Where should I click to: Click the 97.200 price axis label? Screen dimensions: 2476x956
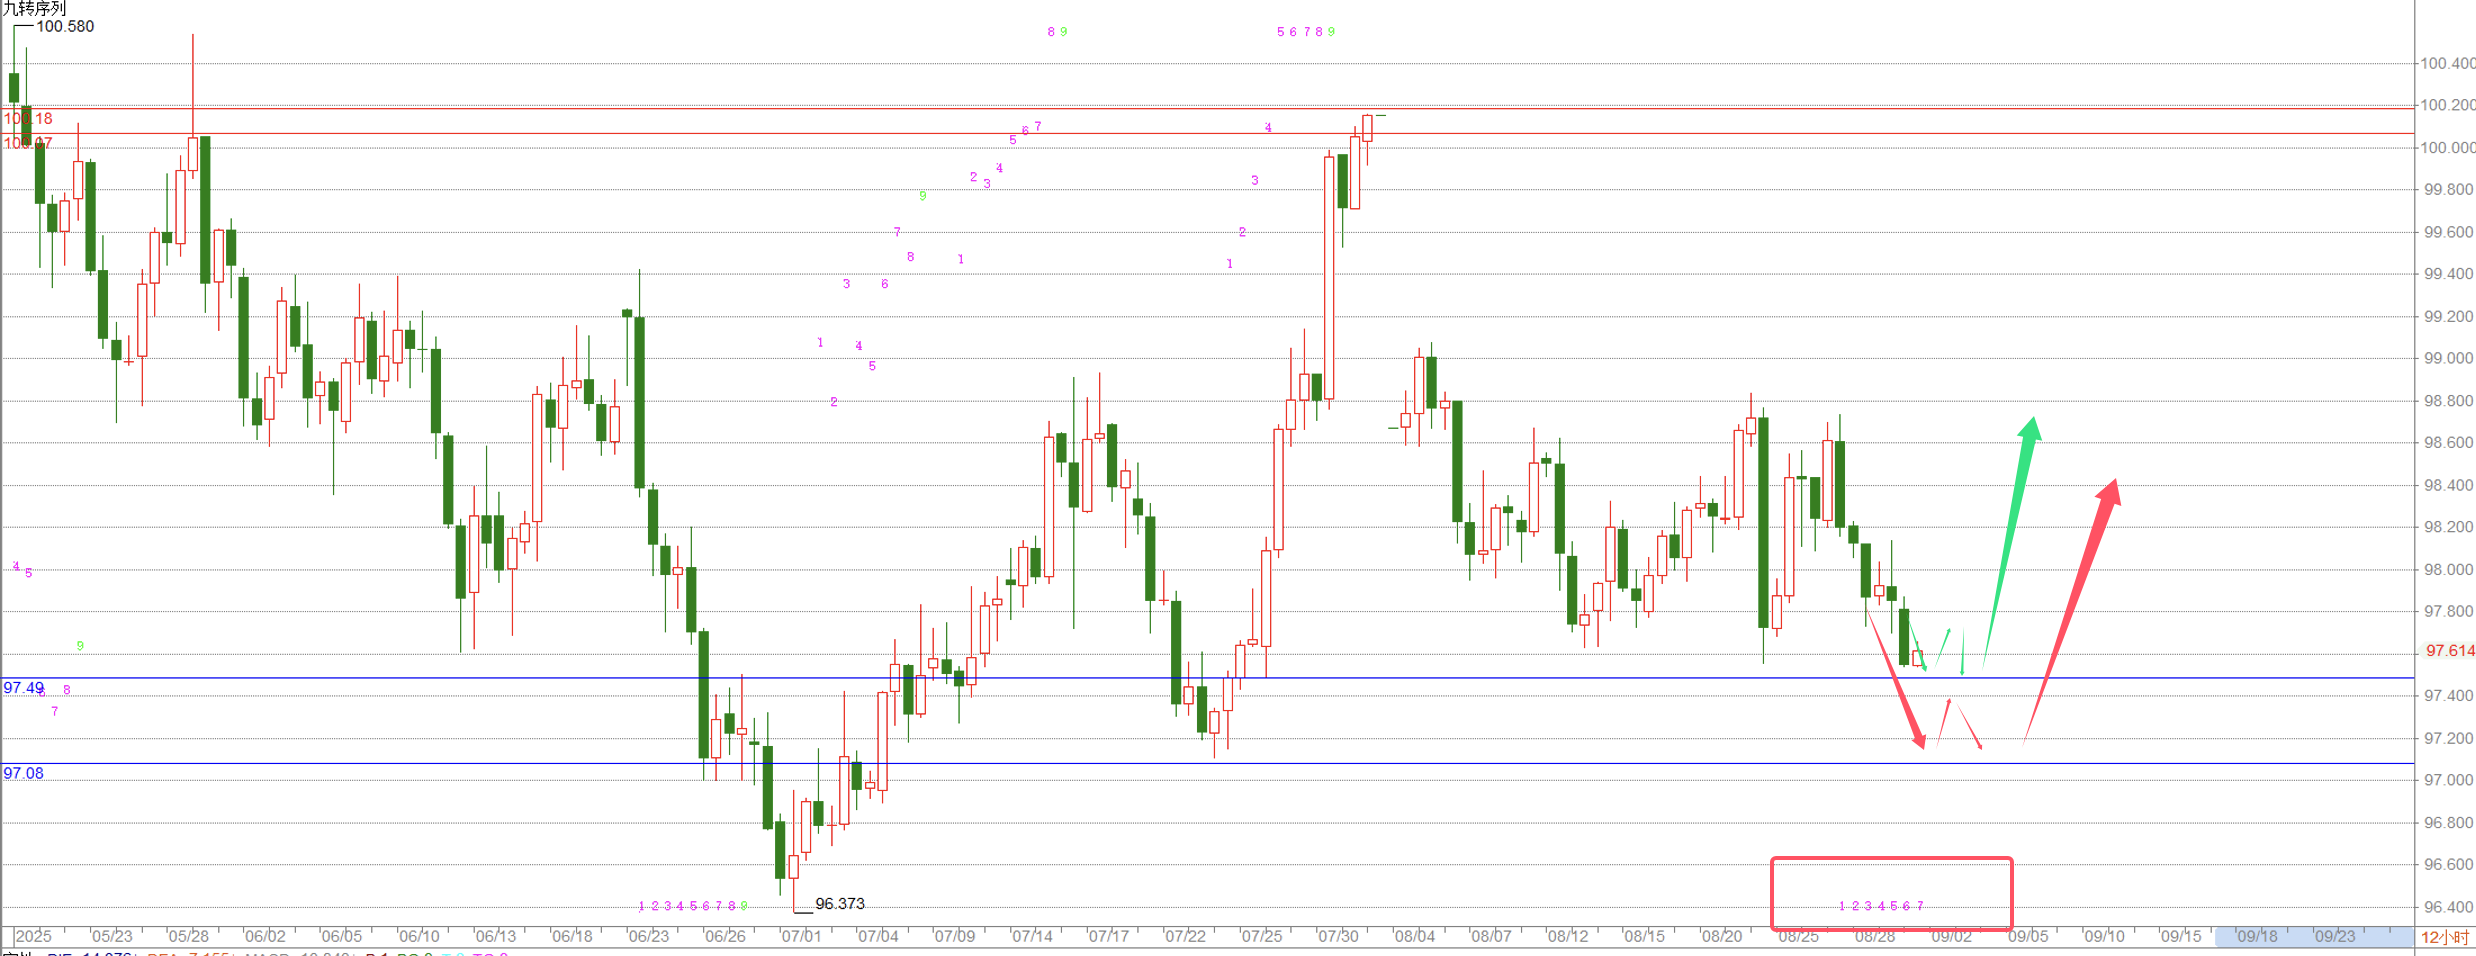(x=2449, y=739)
